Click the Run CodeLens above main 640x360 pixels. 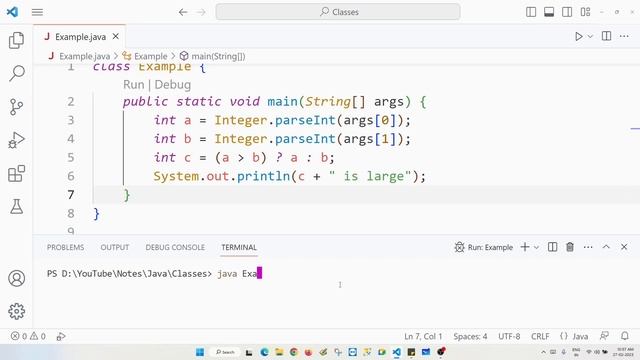coord(133,84)
